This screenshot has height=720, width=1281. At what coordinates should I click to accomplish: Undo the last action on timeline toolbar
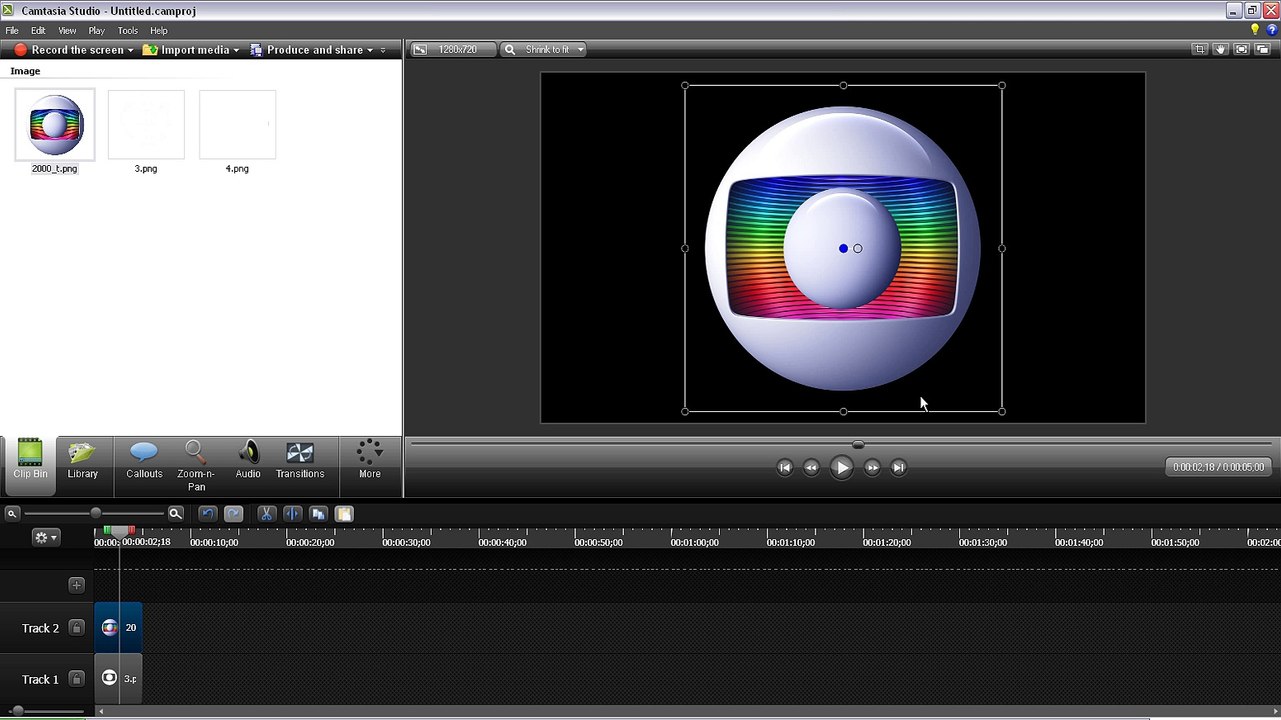[208, 514]
